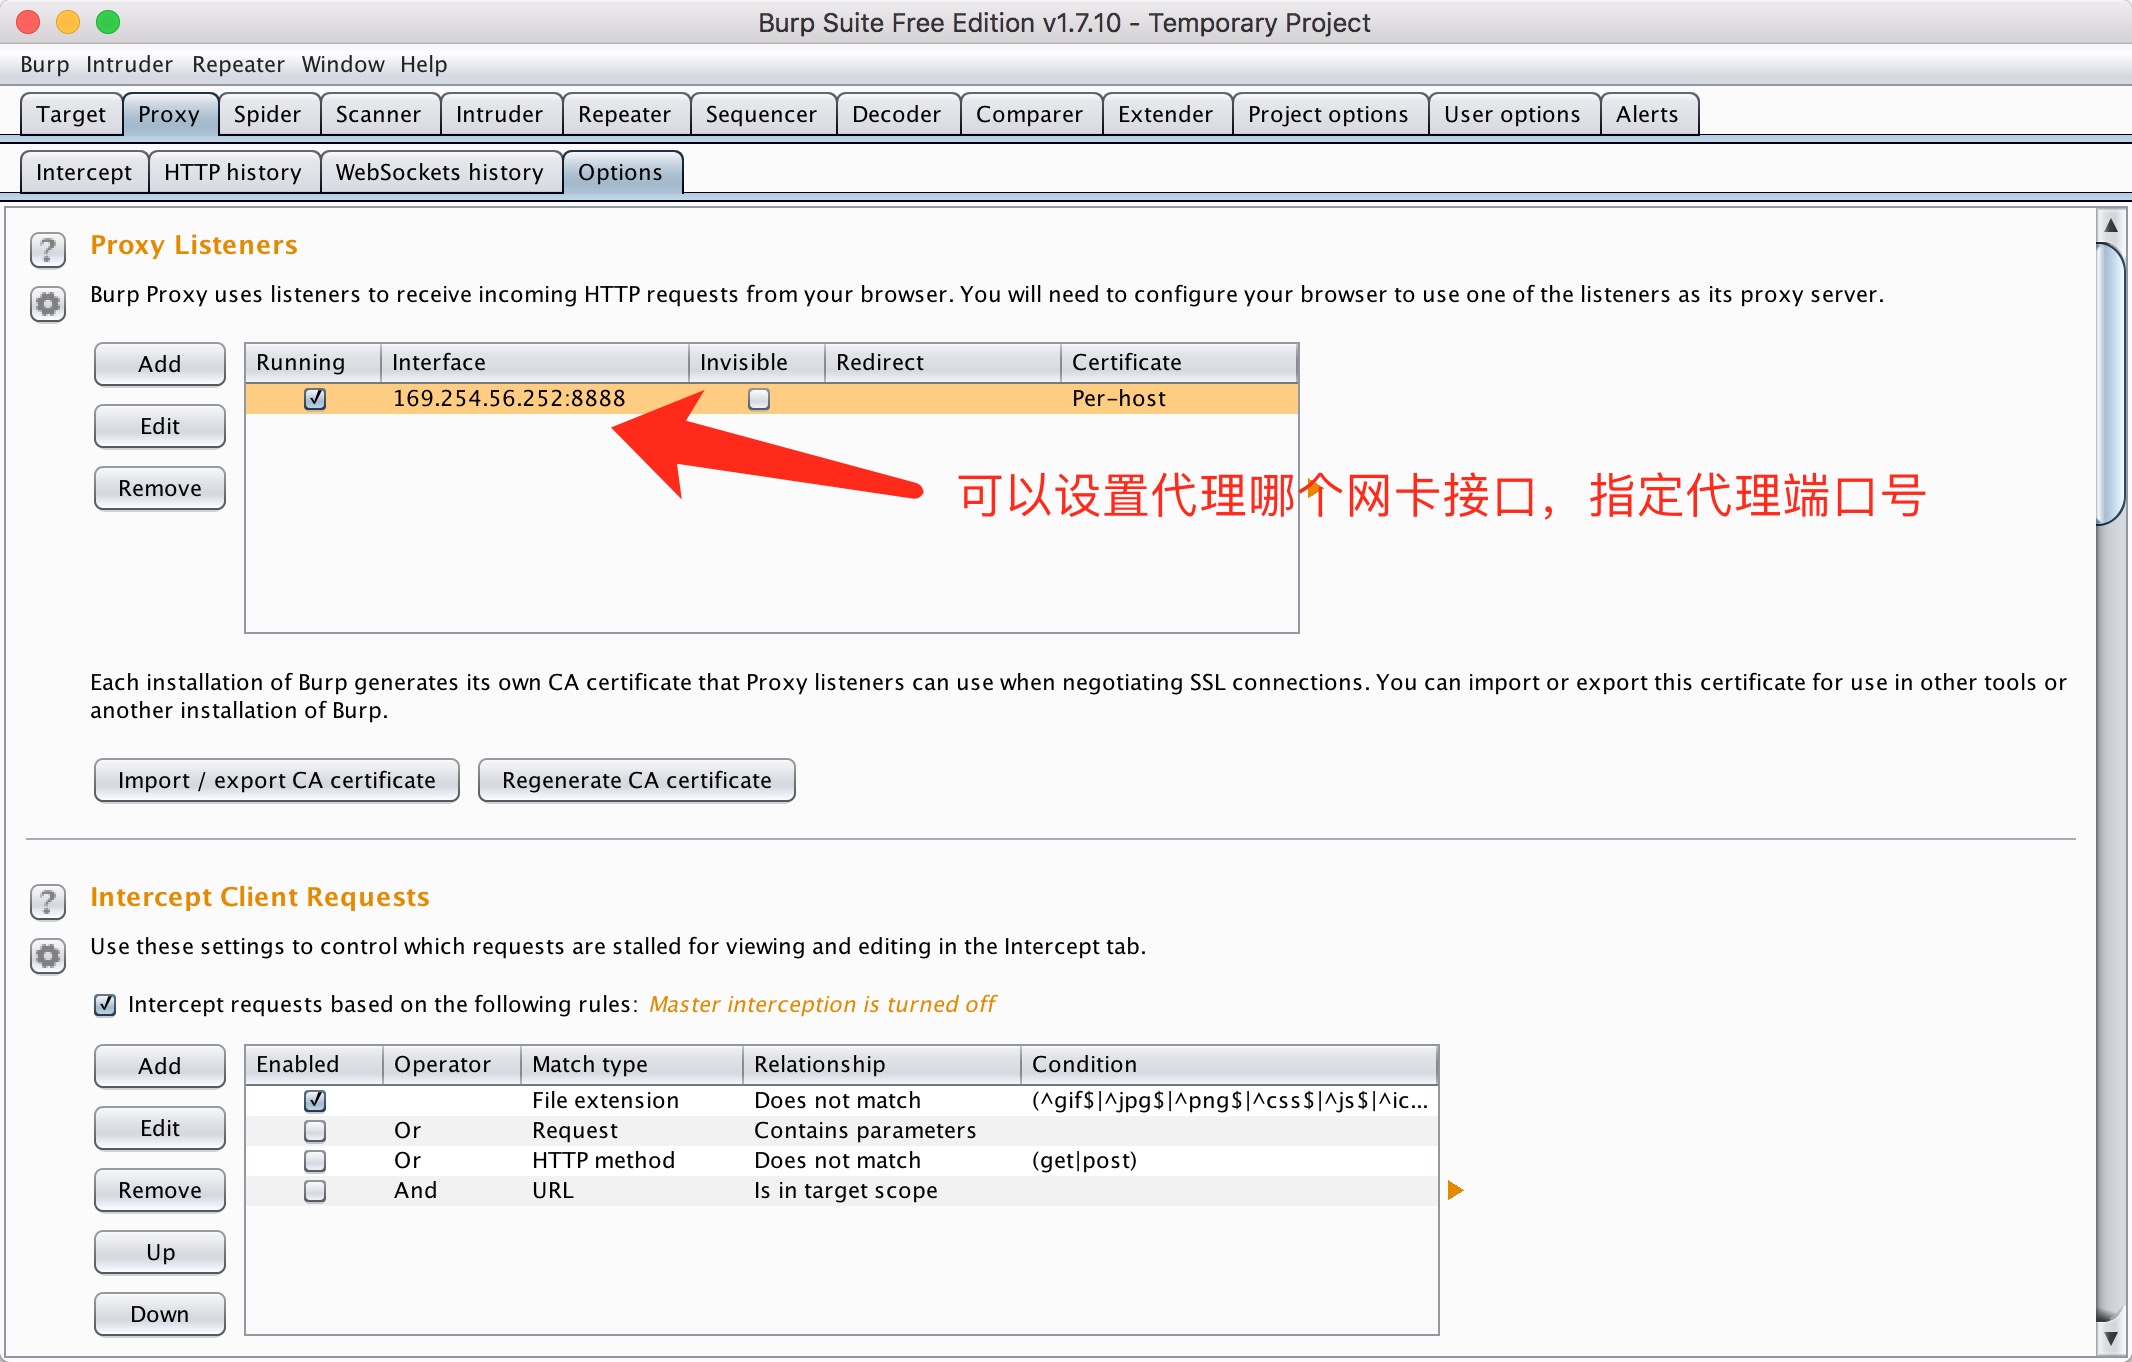Open the WebSockets history sub-tab
This screenshot has height=1362, width=2132.
tap(440, 172)
